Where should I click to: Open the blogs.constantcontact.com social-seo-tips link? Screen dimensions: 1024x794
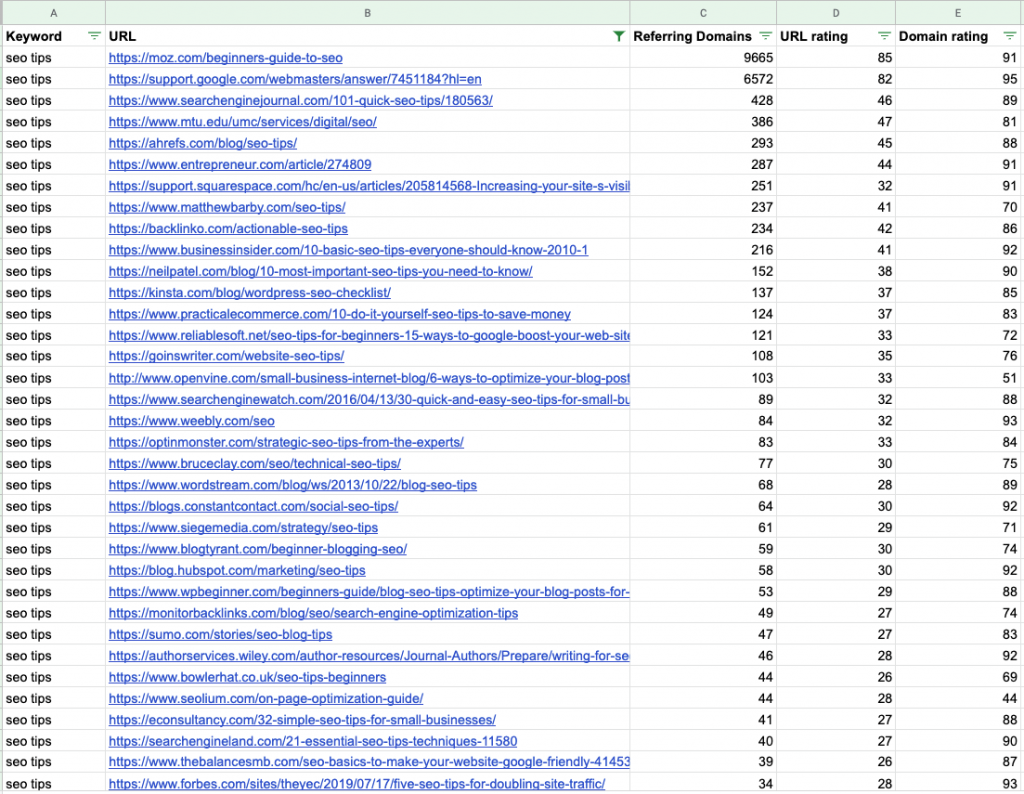[x=253, y=506]
